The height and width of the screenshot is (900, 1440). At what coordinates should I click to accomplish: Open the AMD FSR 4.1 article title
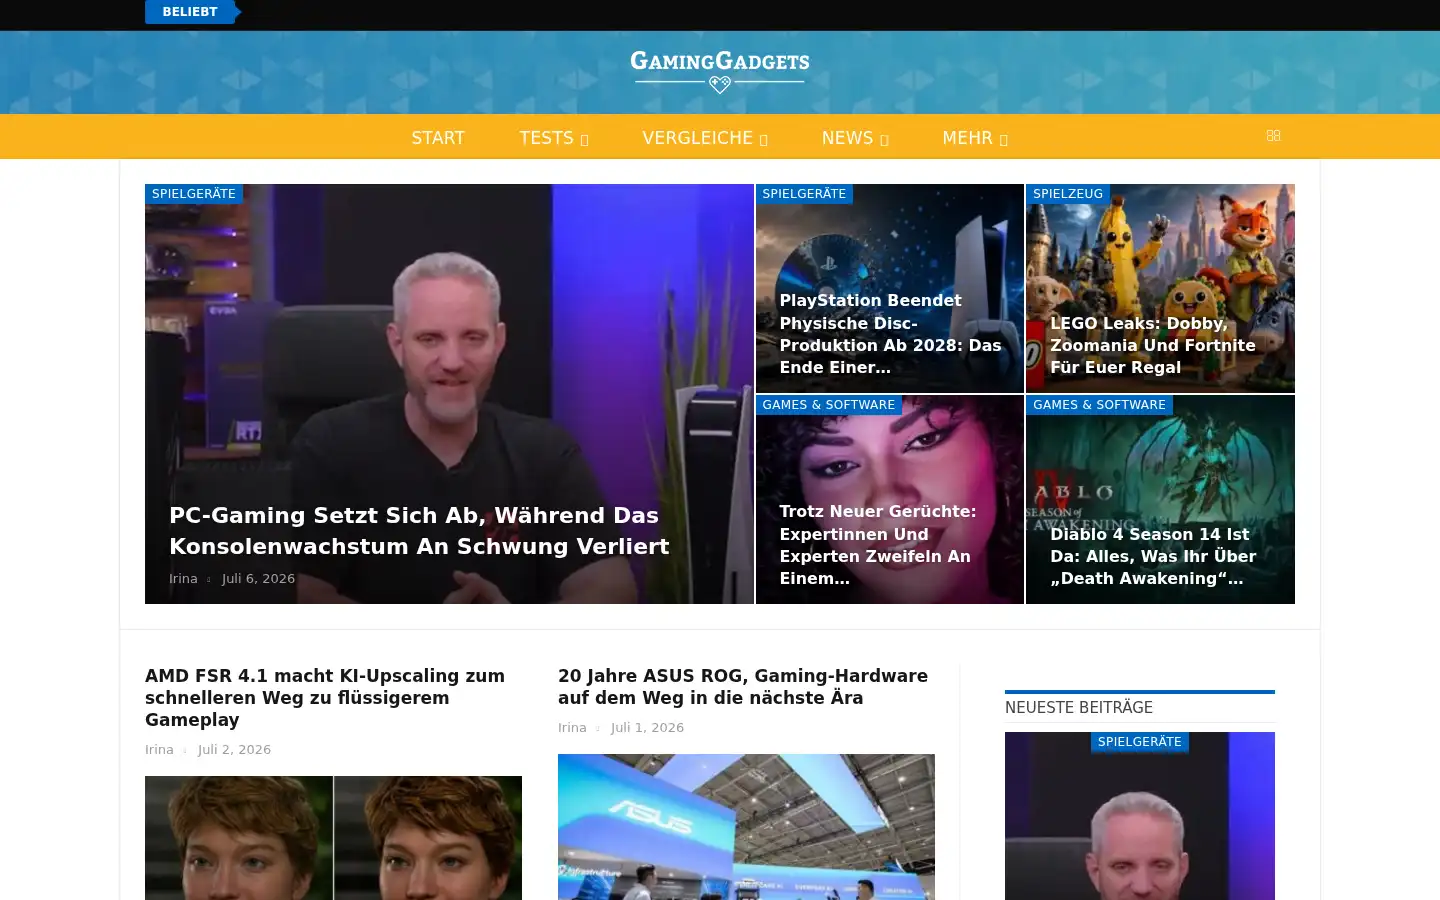pos(325,698)
